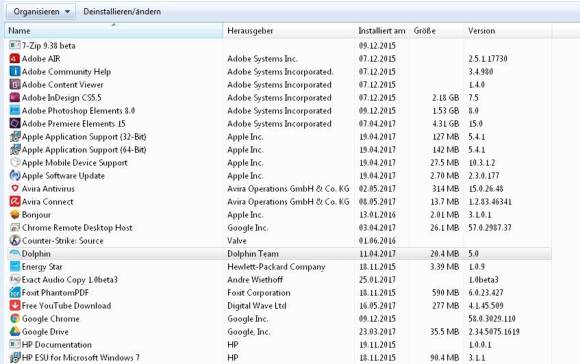Viewport: 580px width, 364px height.
Task: Click the version 57.0.2987.37 cell
Action: click(490, 228)
